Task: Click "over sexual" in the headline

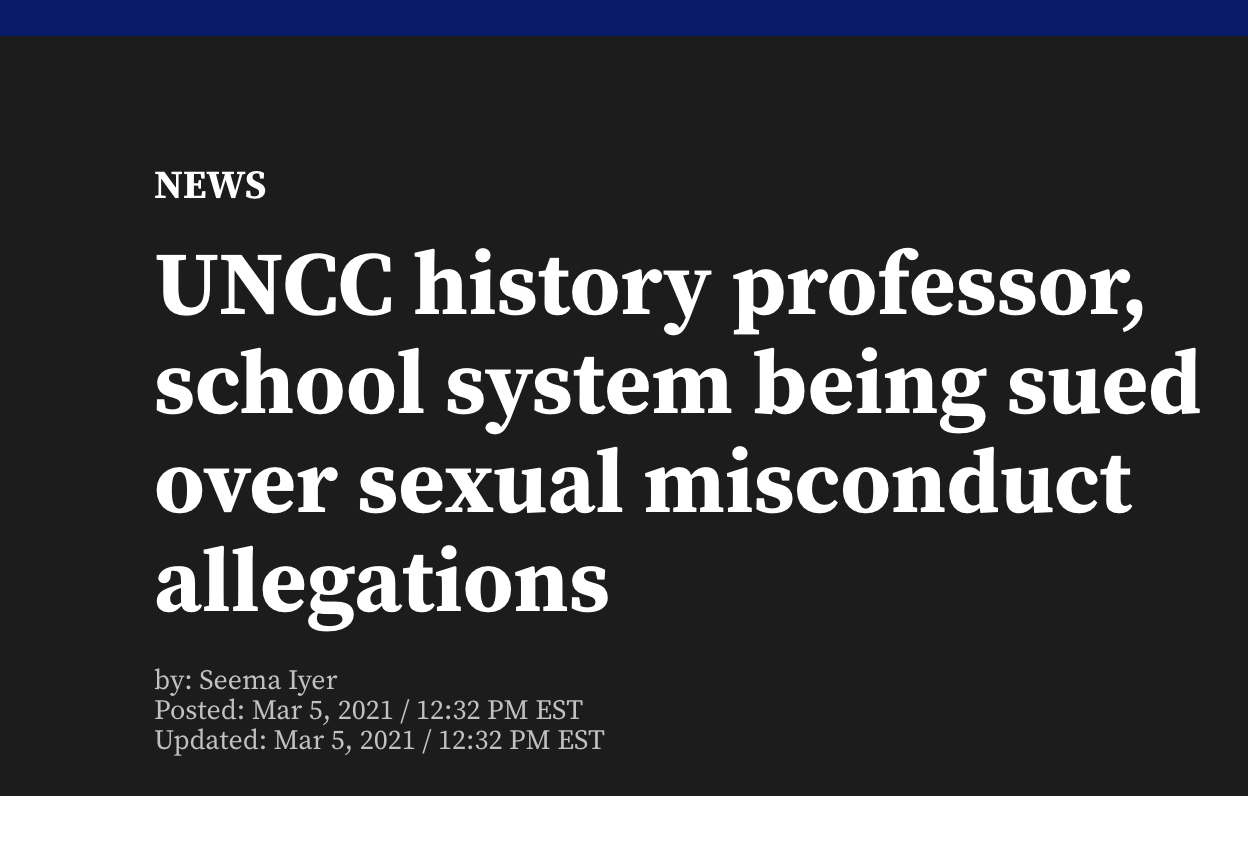Action: coord(390,483)
